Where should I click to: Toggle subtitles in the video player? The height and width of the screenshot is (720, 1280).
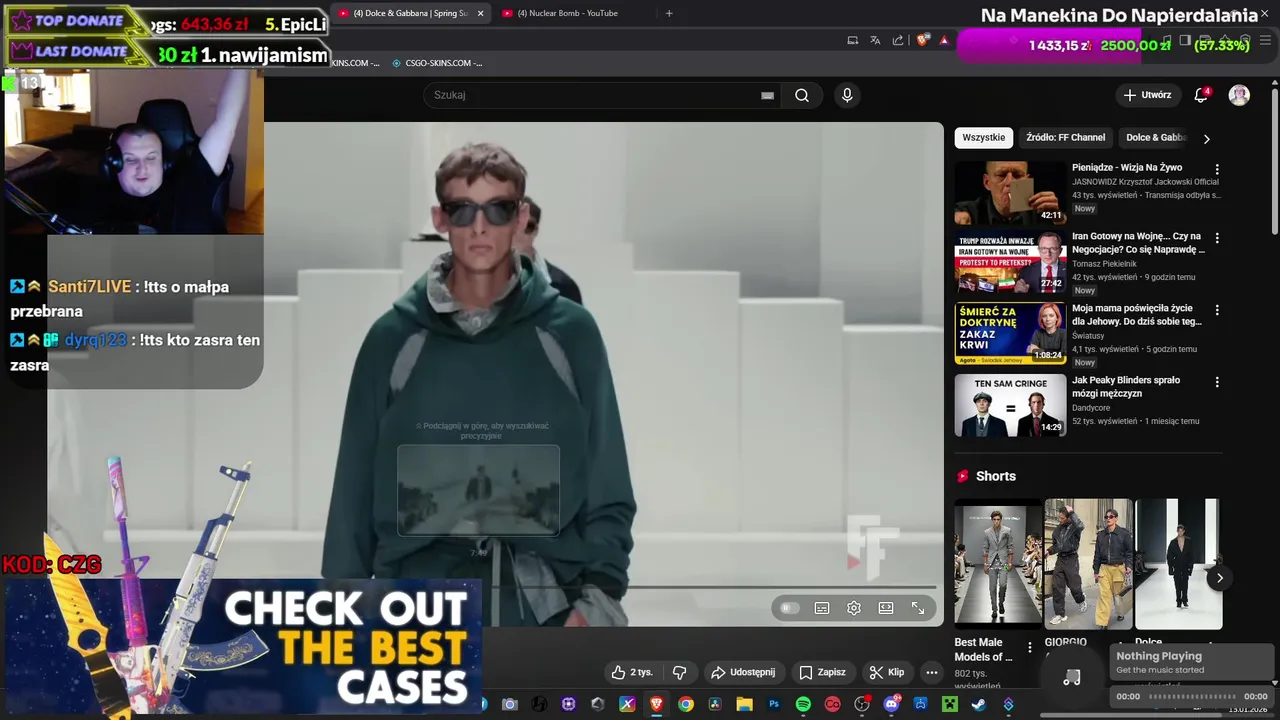tap(822, 608)
